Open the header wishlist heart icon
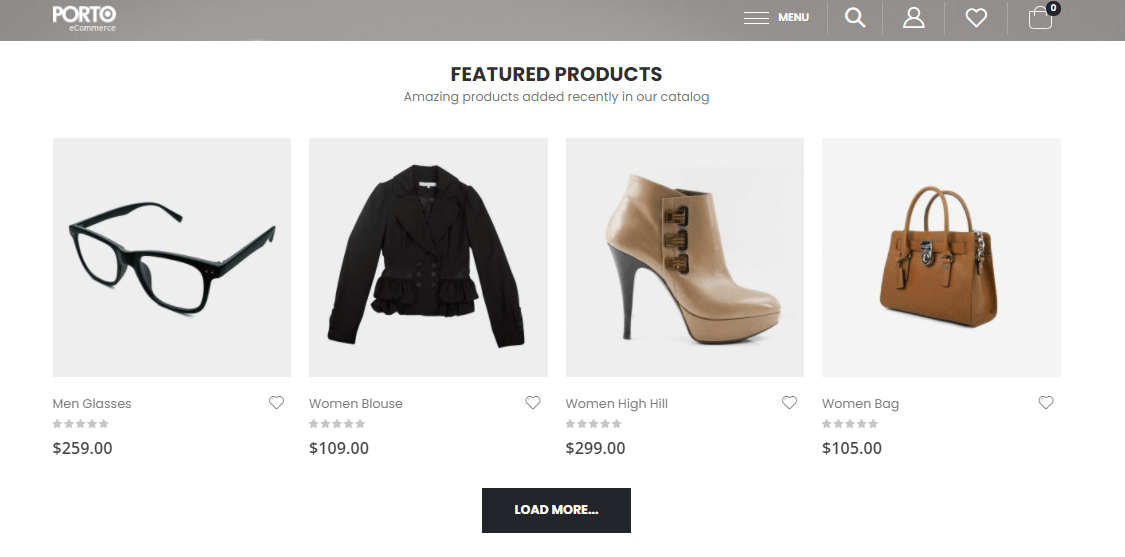The image size is (1125, 557). tap(976, 17)
